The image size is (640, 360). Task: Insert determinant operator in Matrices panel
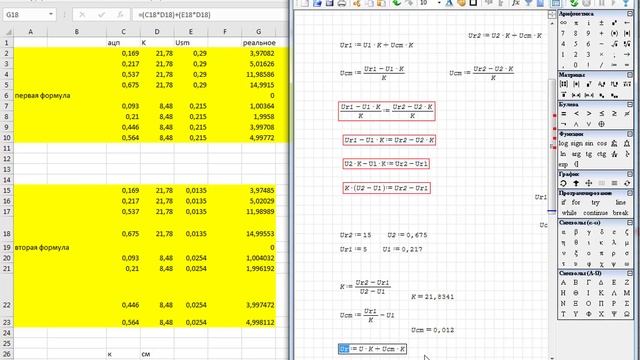click(576, 84)
